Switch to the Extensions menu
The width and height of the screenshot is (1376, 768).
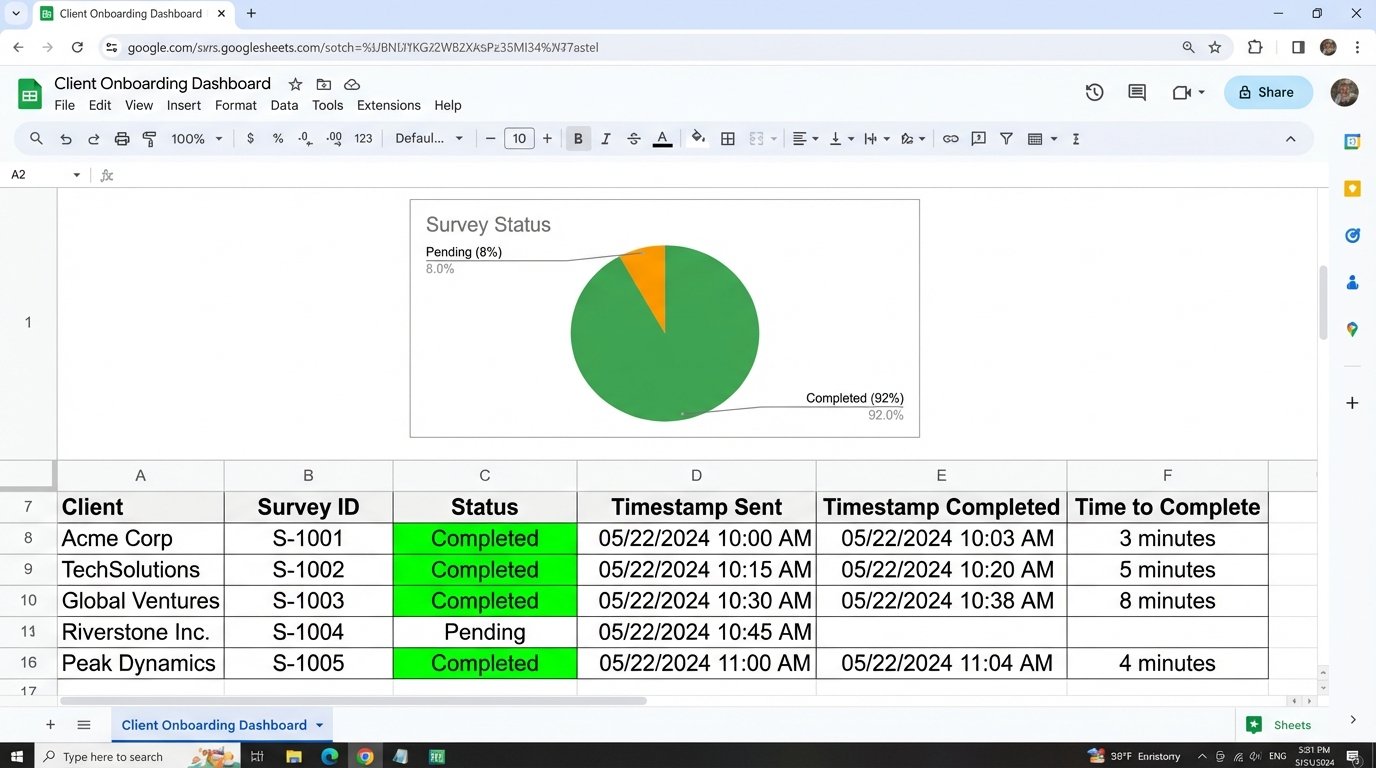pos(388,105)
